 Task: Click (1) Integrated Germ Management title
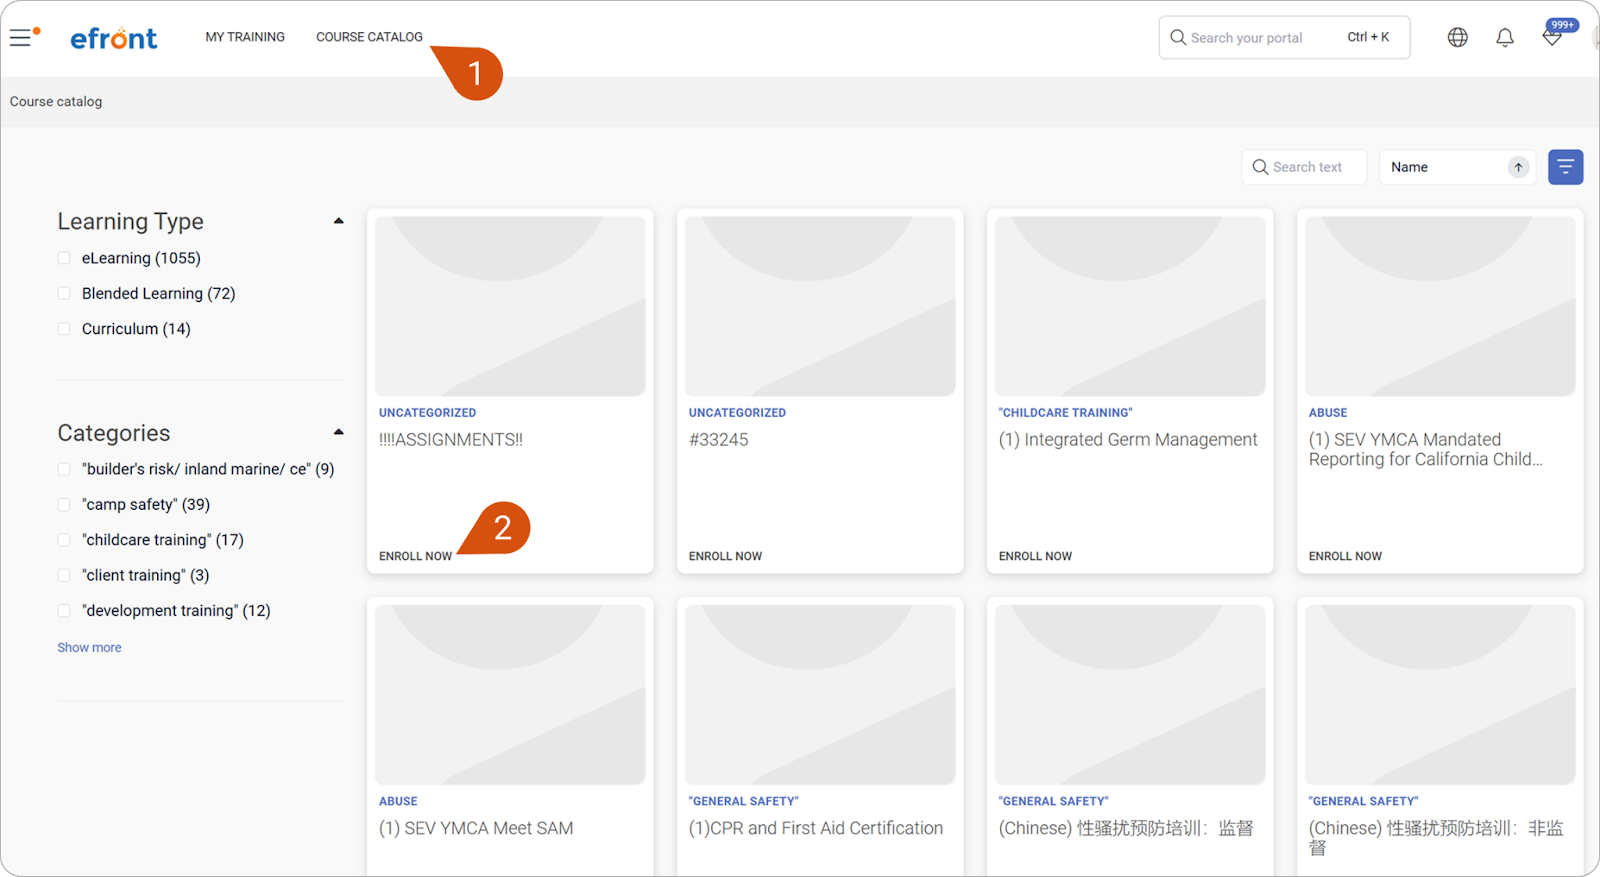pyautogui.click(x=1128, y=440)
